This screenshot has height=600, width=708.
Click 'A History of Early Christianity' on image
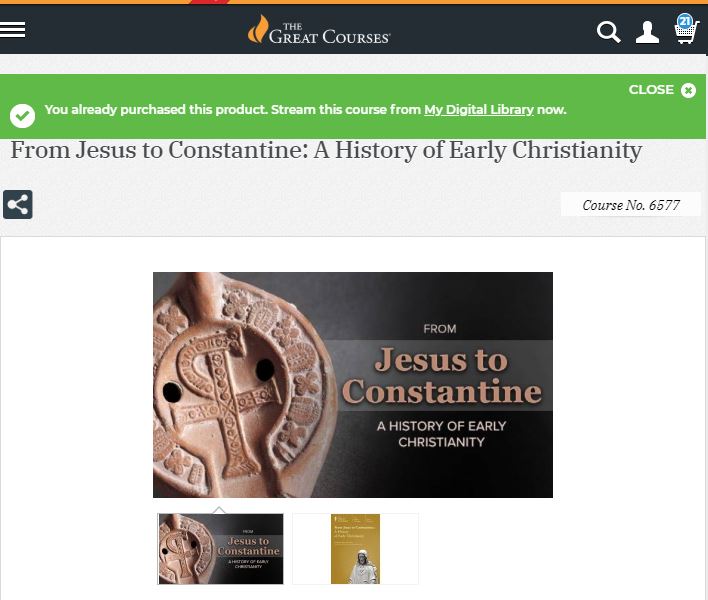click(441, 433)
